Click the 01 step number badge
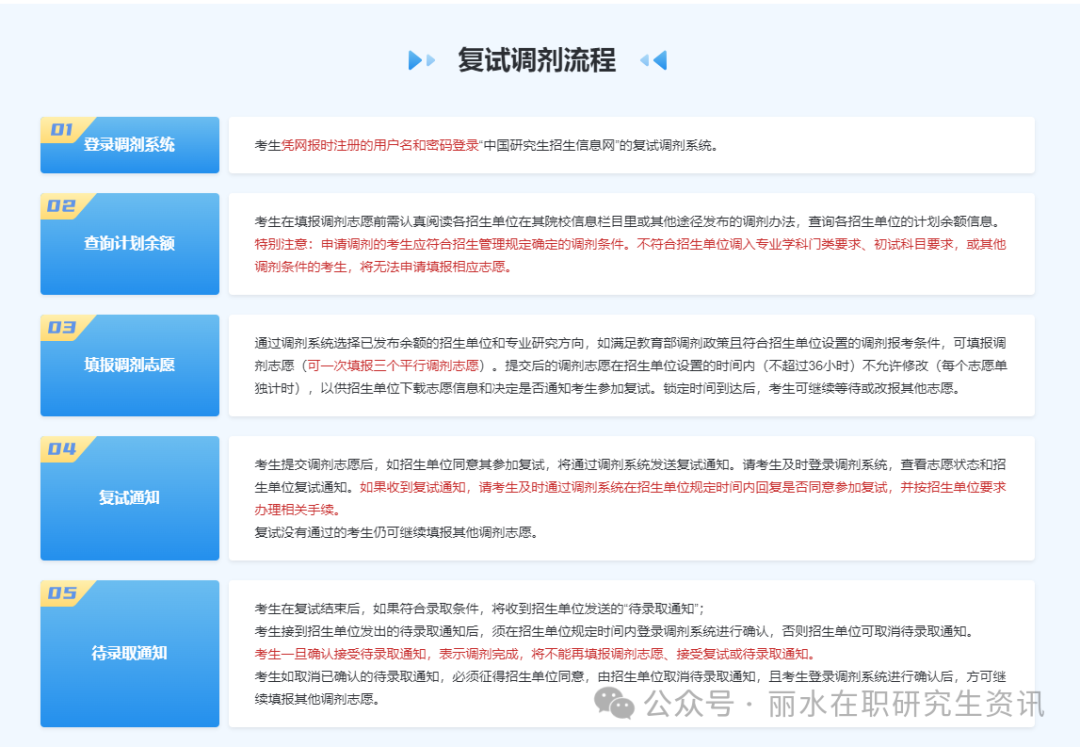Image resolution: width=1080 pixels, height=747 pixels. [x=62, y=129]
